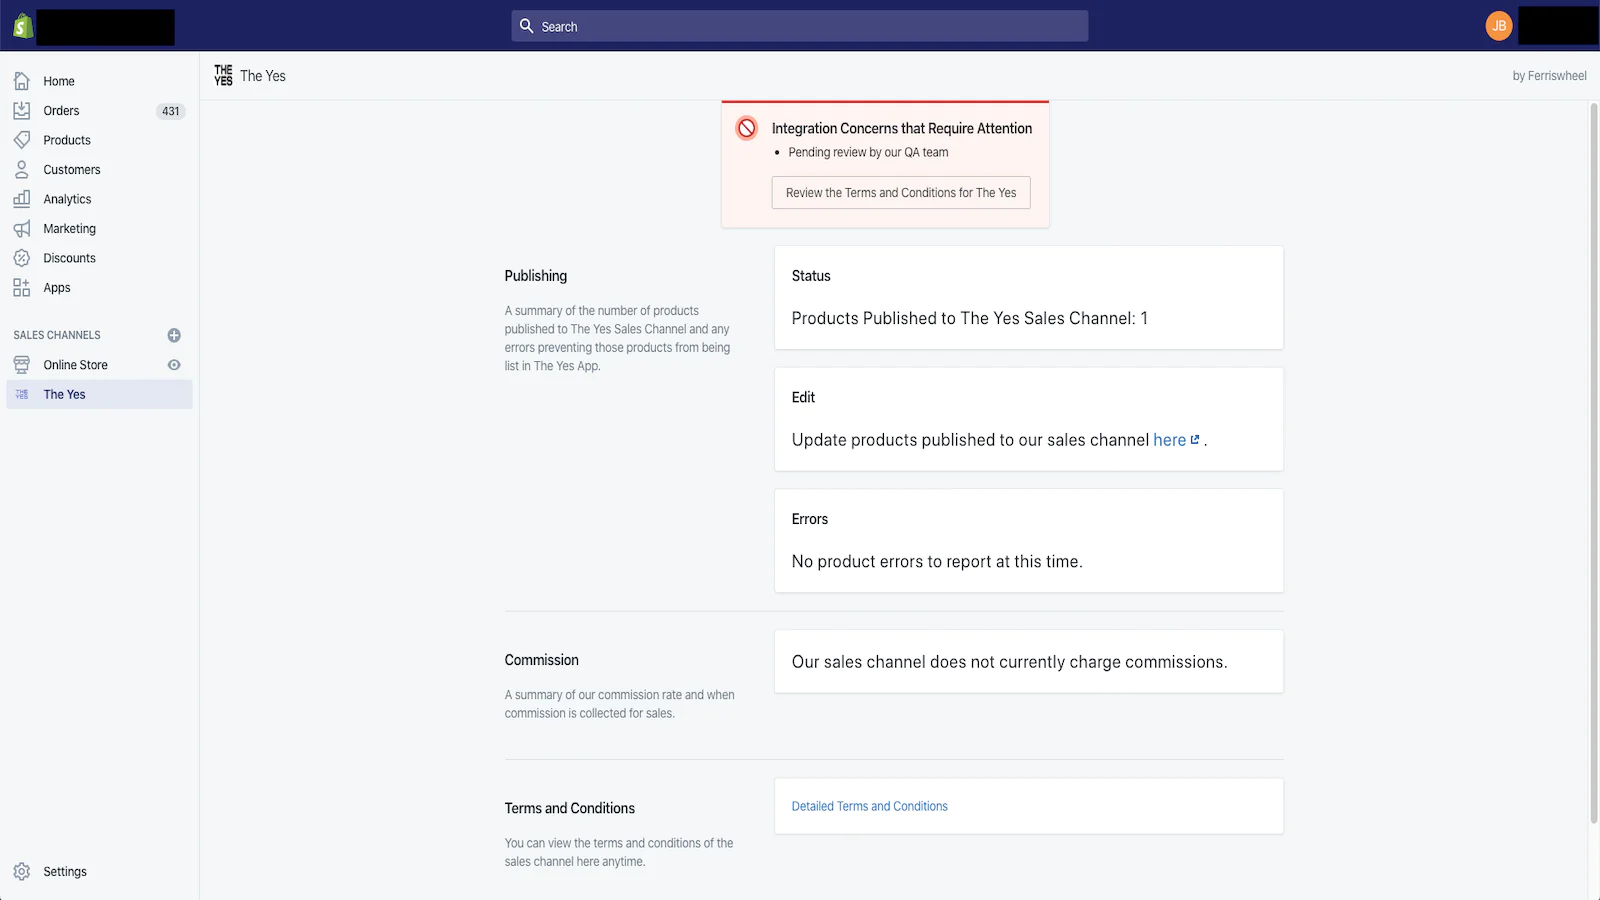Click the Terms and Conditions section heading
The height and width of the screenshot is (900, 1600).
[570, 808]
